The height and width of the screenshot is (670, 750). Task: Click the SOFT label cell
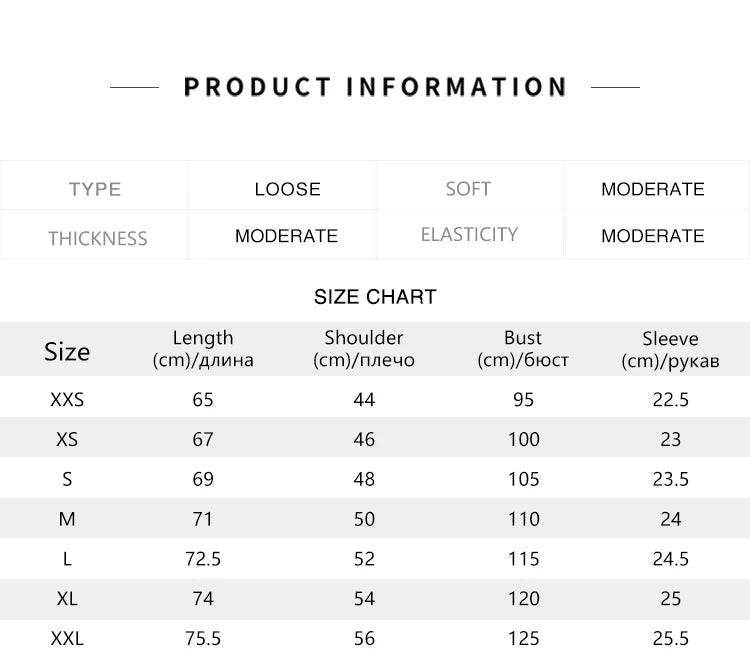468,189
